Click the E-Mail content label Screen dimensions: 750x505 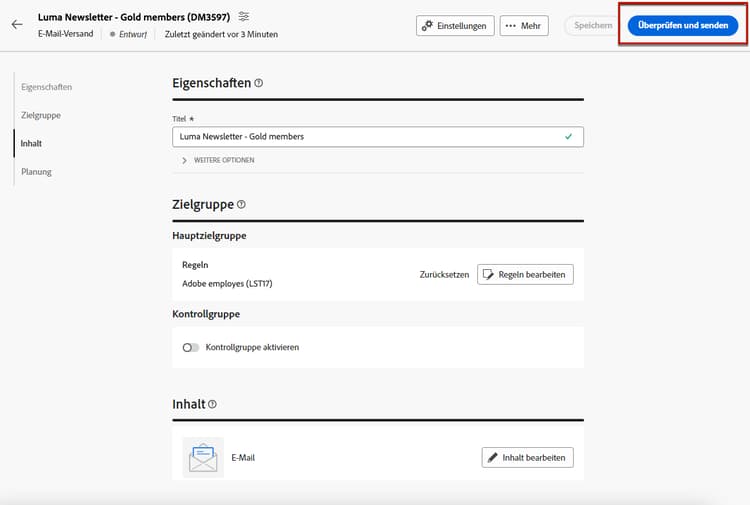[243, 458]
